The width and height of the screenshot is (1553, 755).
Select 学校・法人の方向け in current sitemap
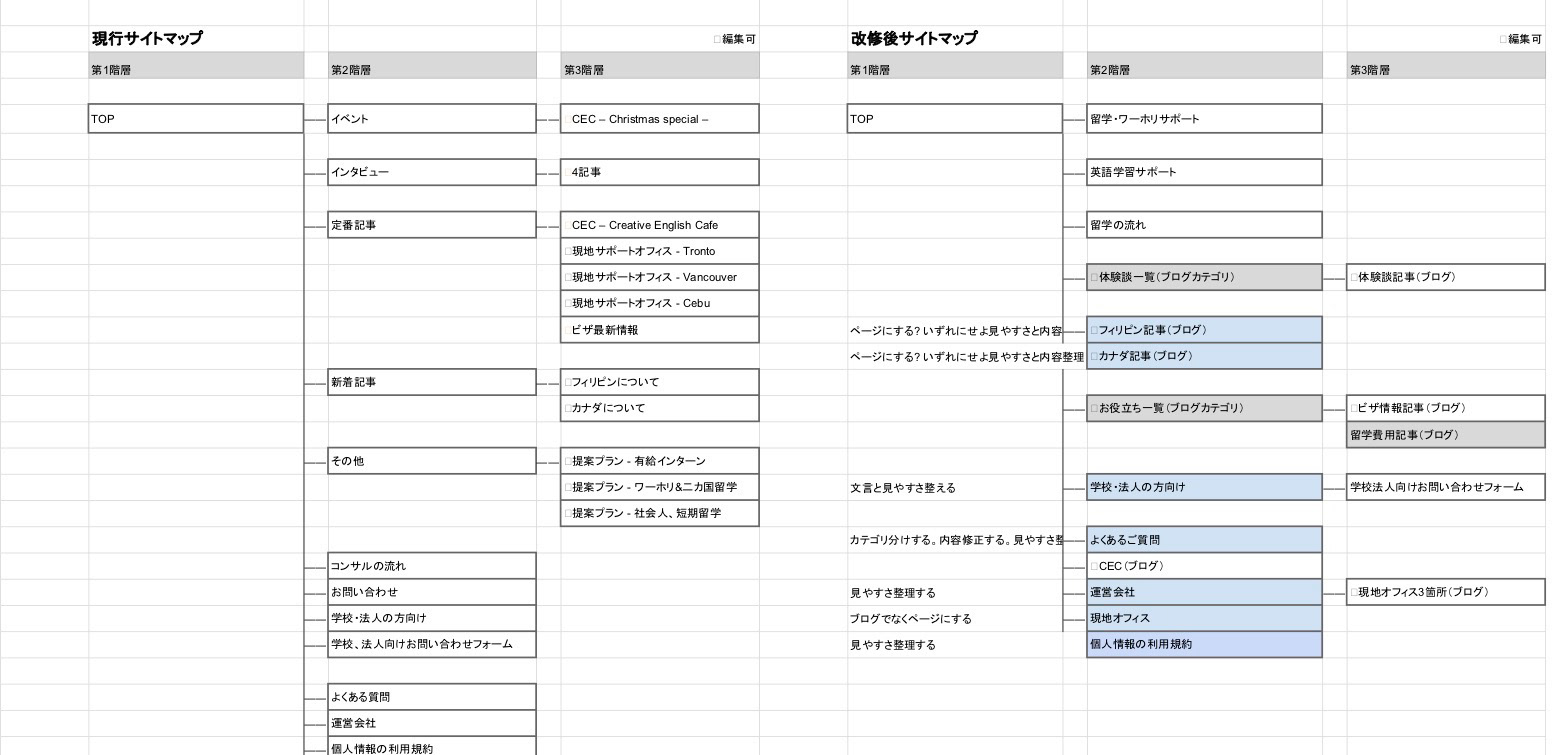(x=432, y=618)
